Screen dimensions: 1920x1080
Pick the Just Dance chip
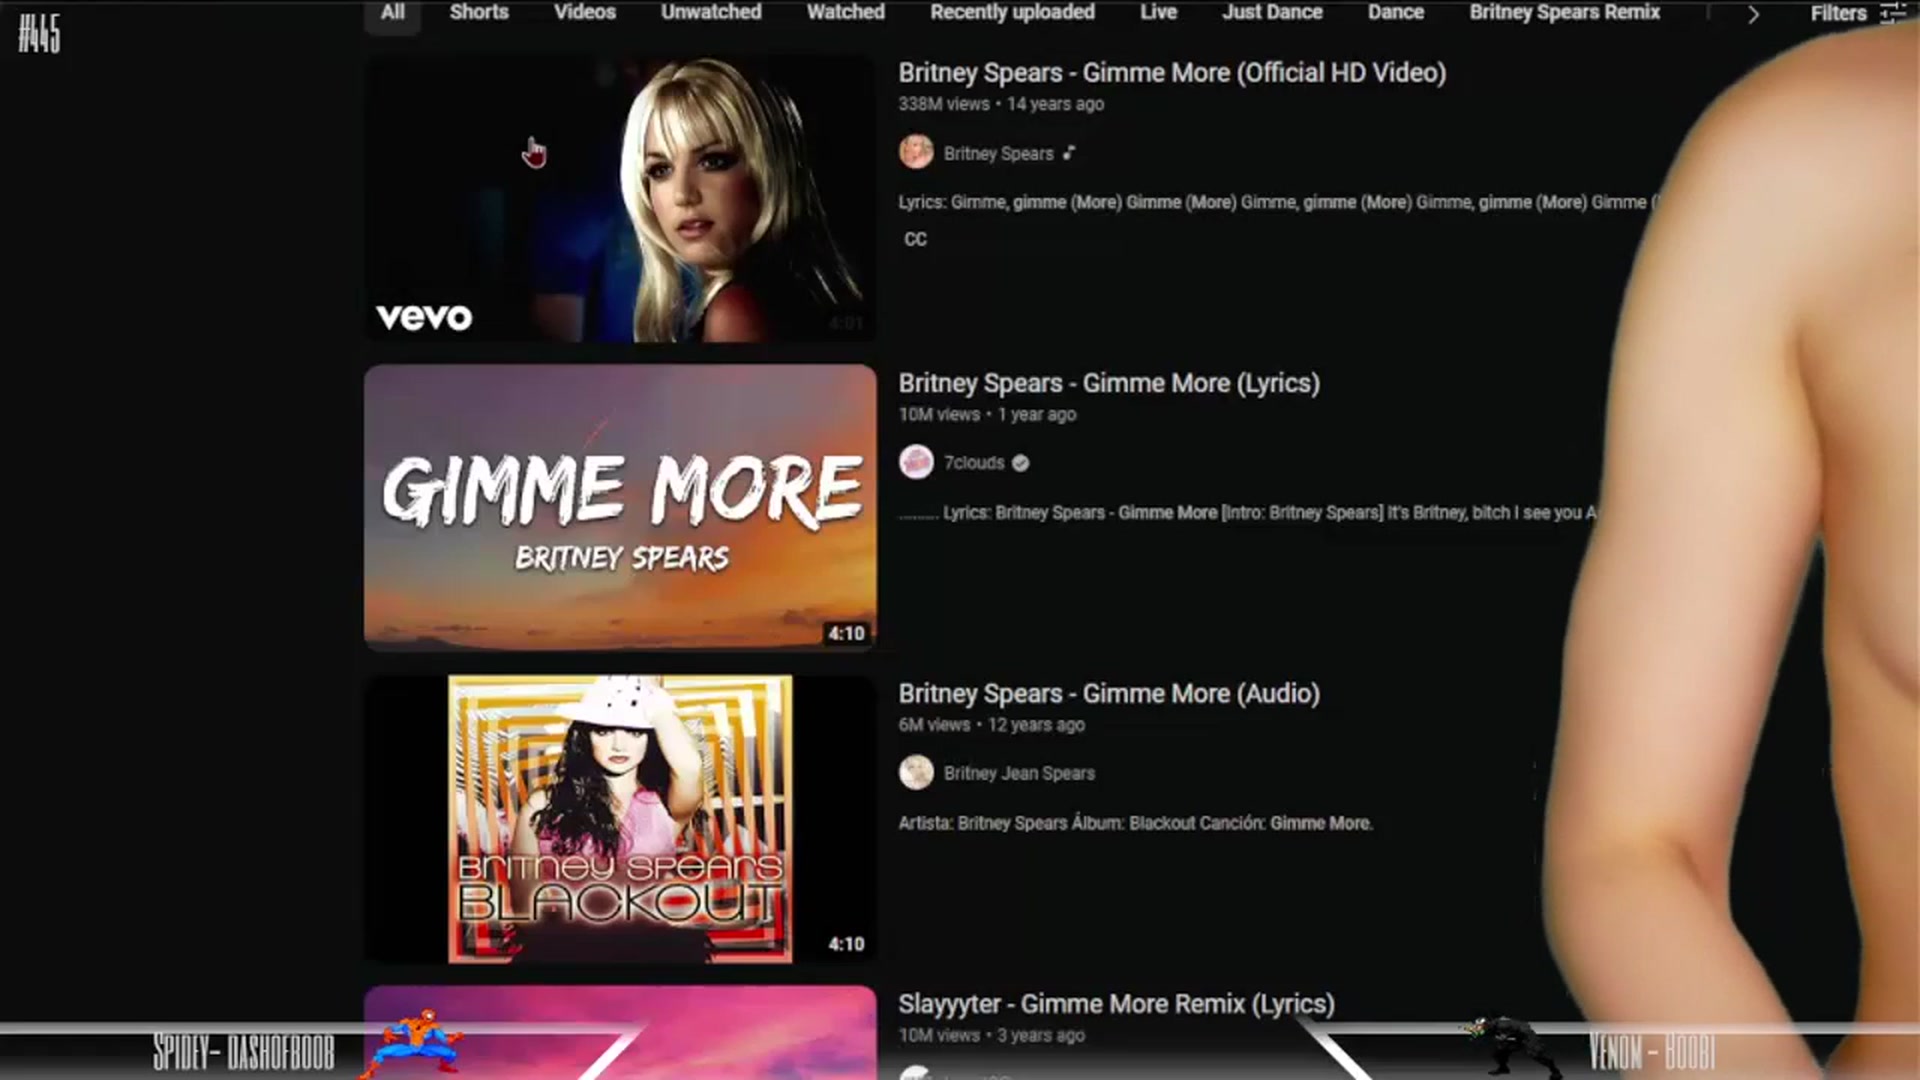[1272, 13]
